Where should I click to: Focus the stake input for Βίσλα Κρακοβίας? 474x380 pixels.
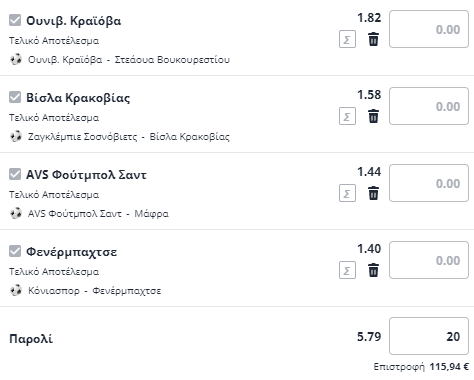(429, 106)
